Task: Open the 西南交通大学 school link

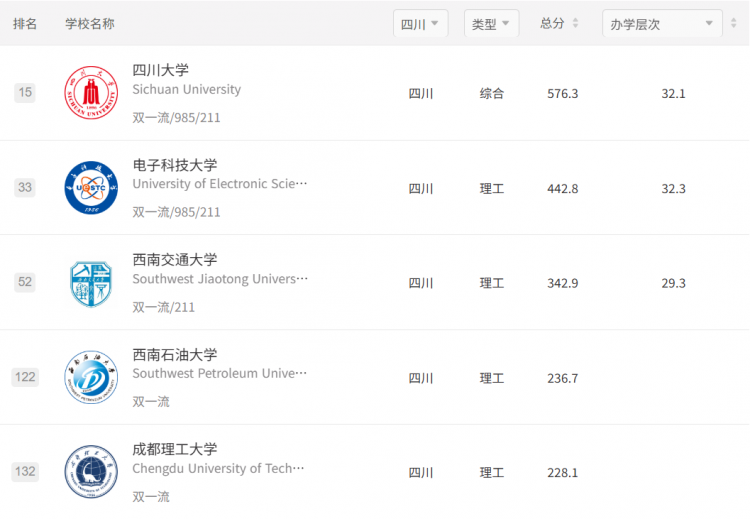Action: 175,260
